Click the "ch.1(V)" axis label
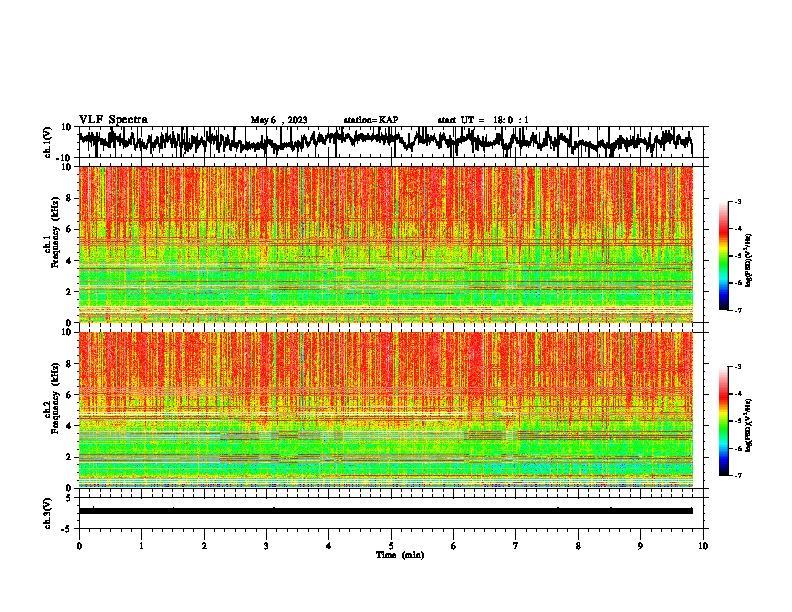 (x=48, y=142)
